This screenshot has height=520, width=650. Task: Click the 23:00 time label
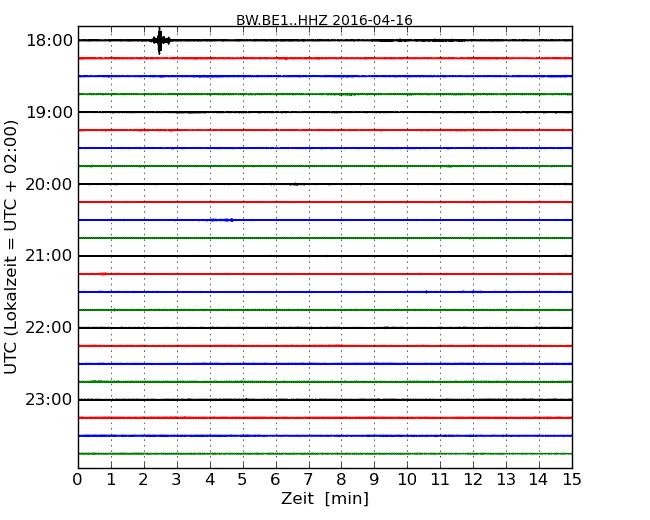click(x=49, y=399)
